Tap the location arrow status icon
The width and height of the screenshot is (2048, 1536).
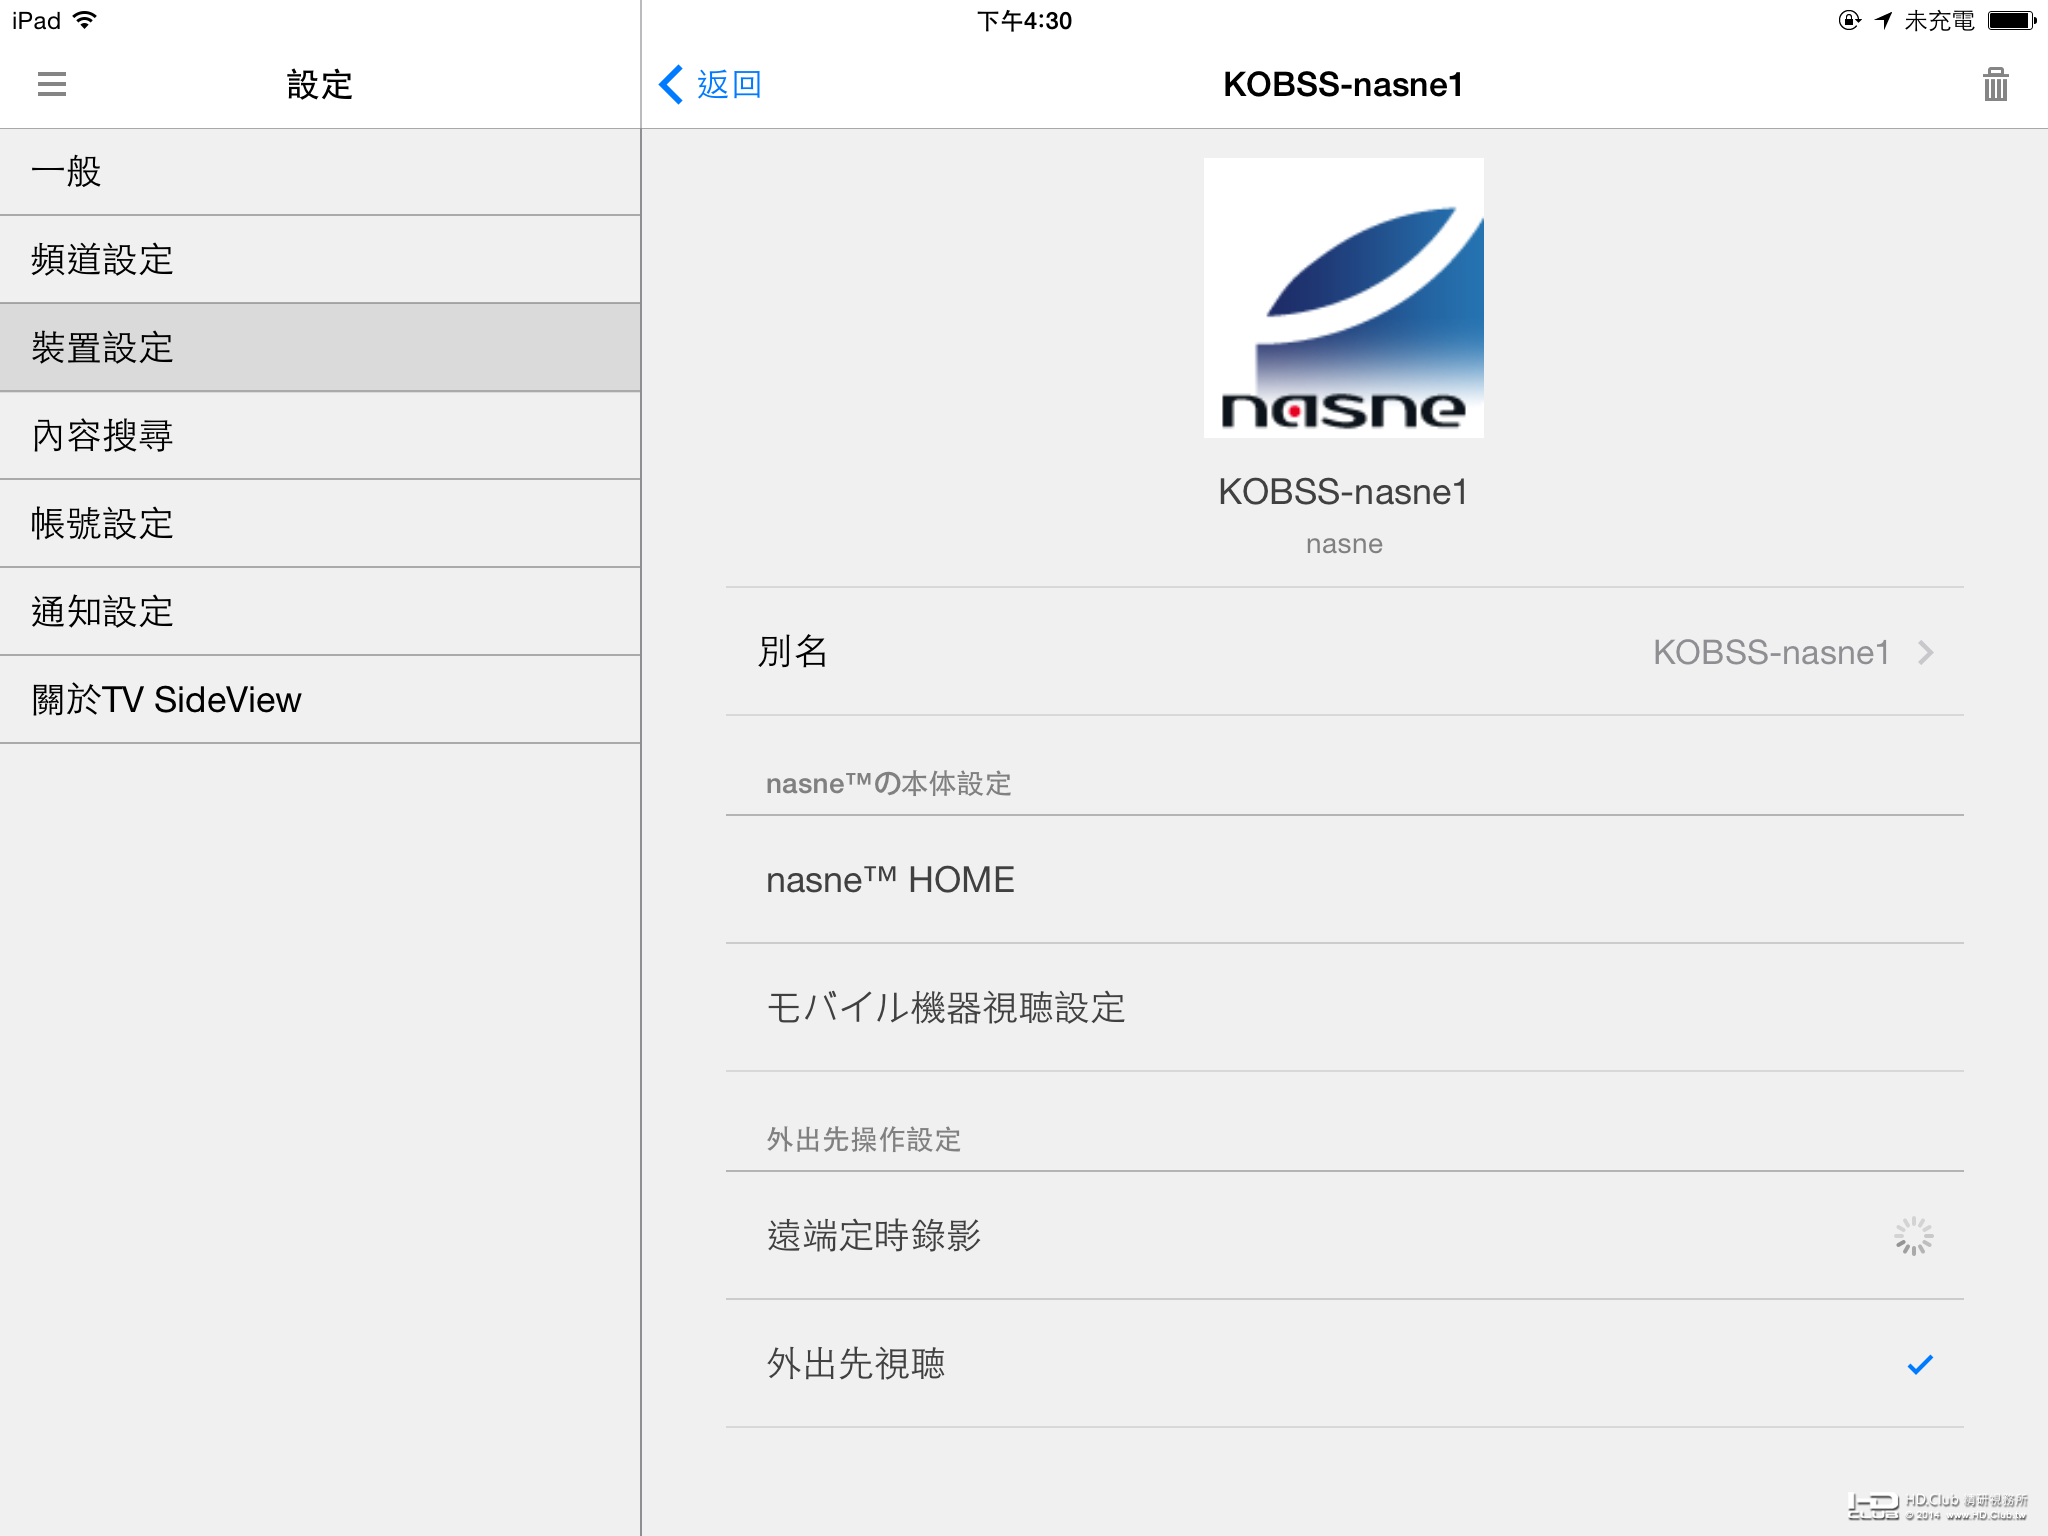1884,20
